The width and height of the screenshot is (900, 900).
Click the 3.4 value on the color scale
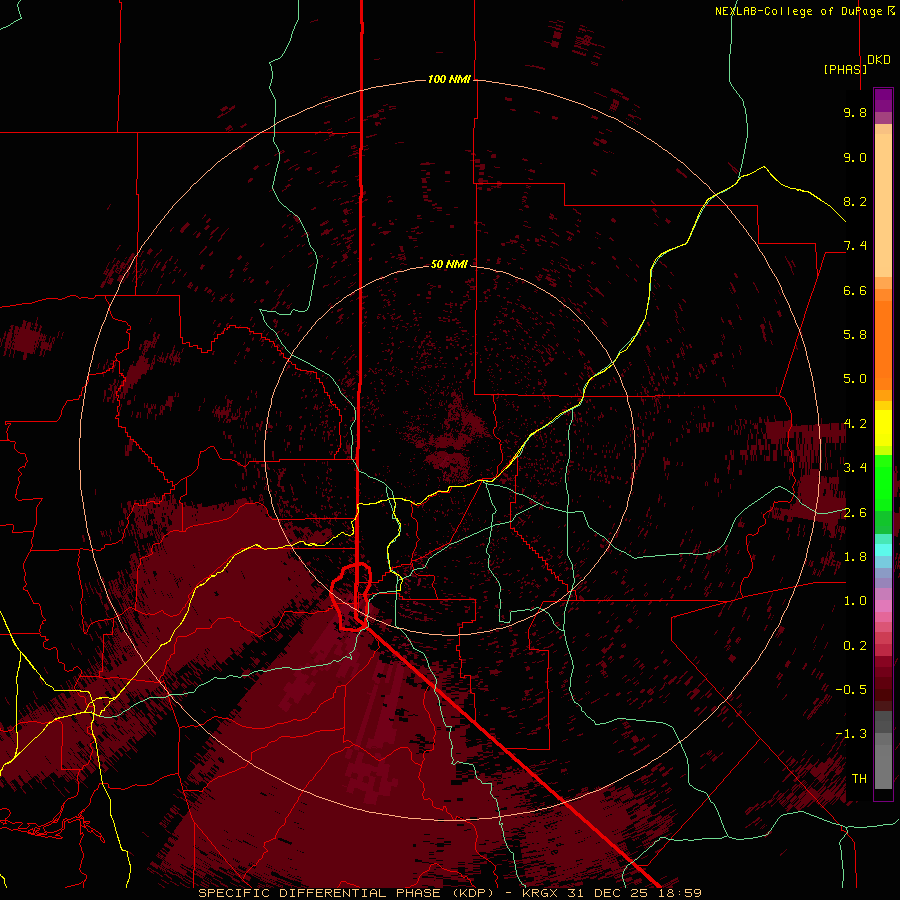855,468
